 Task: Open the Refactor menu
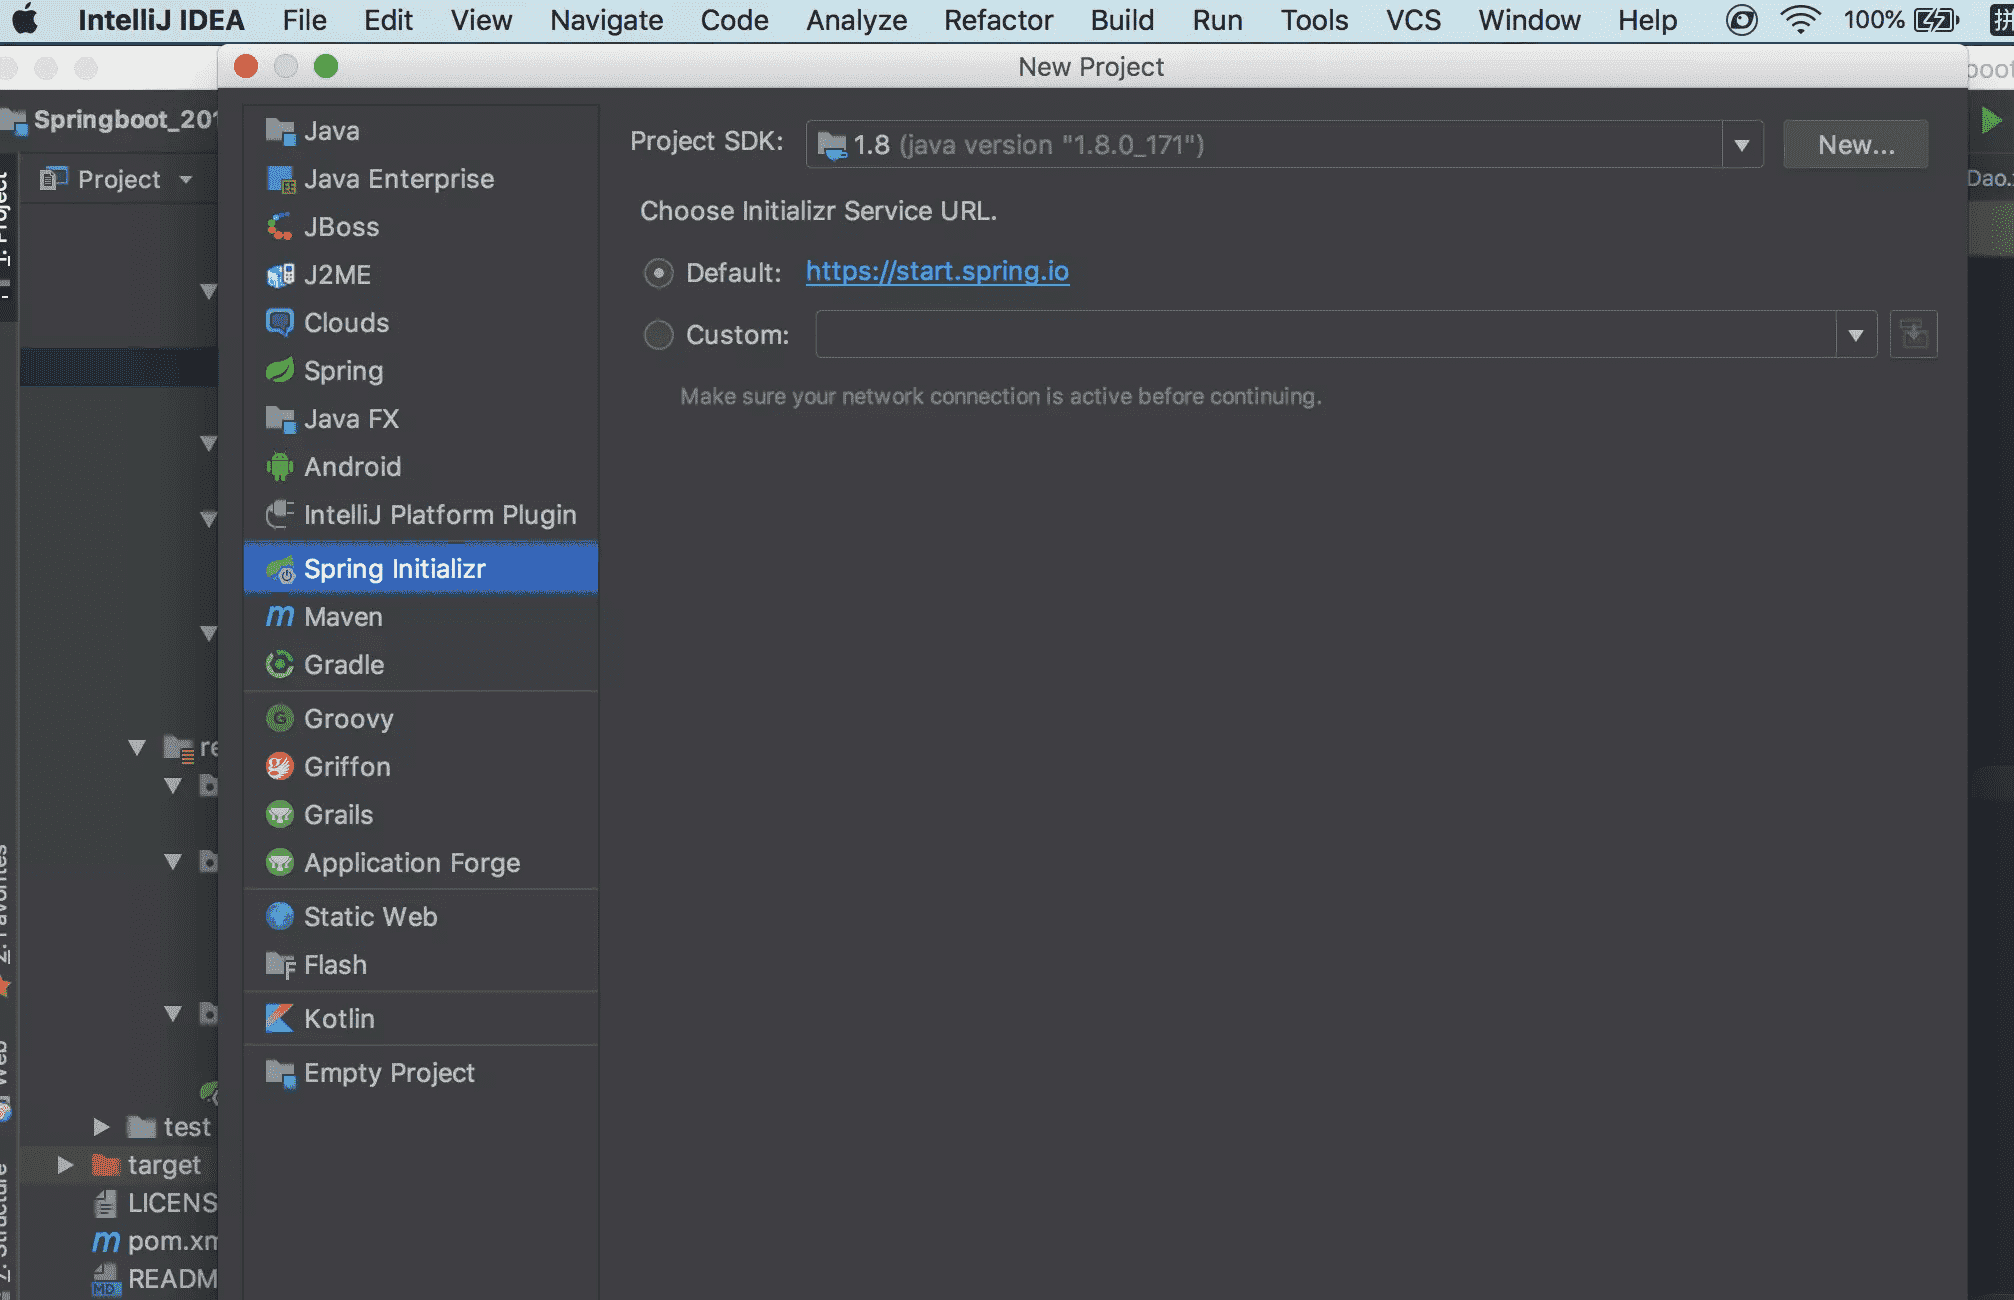pyautogui.click(x=998, y=20)
